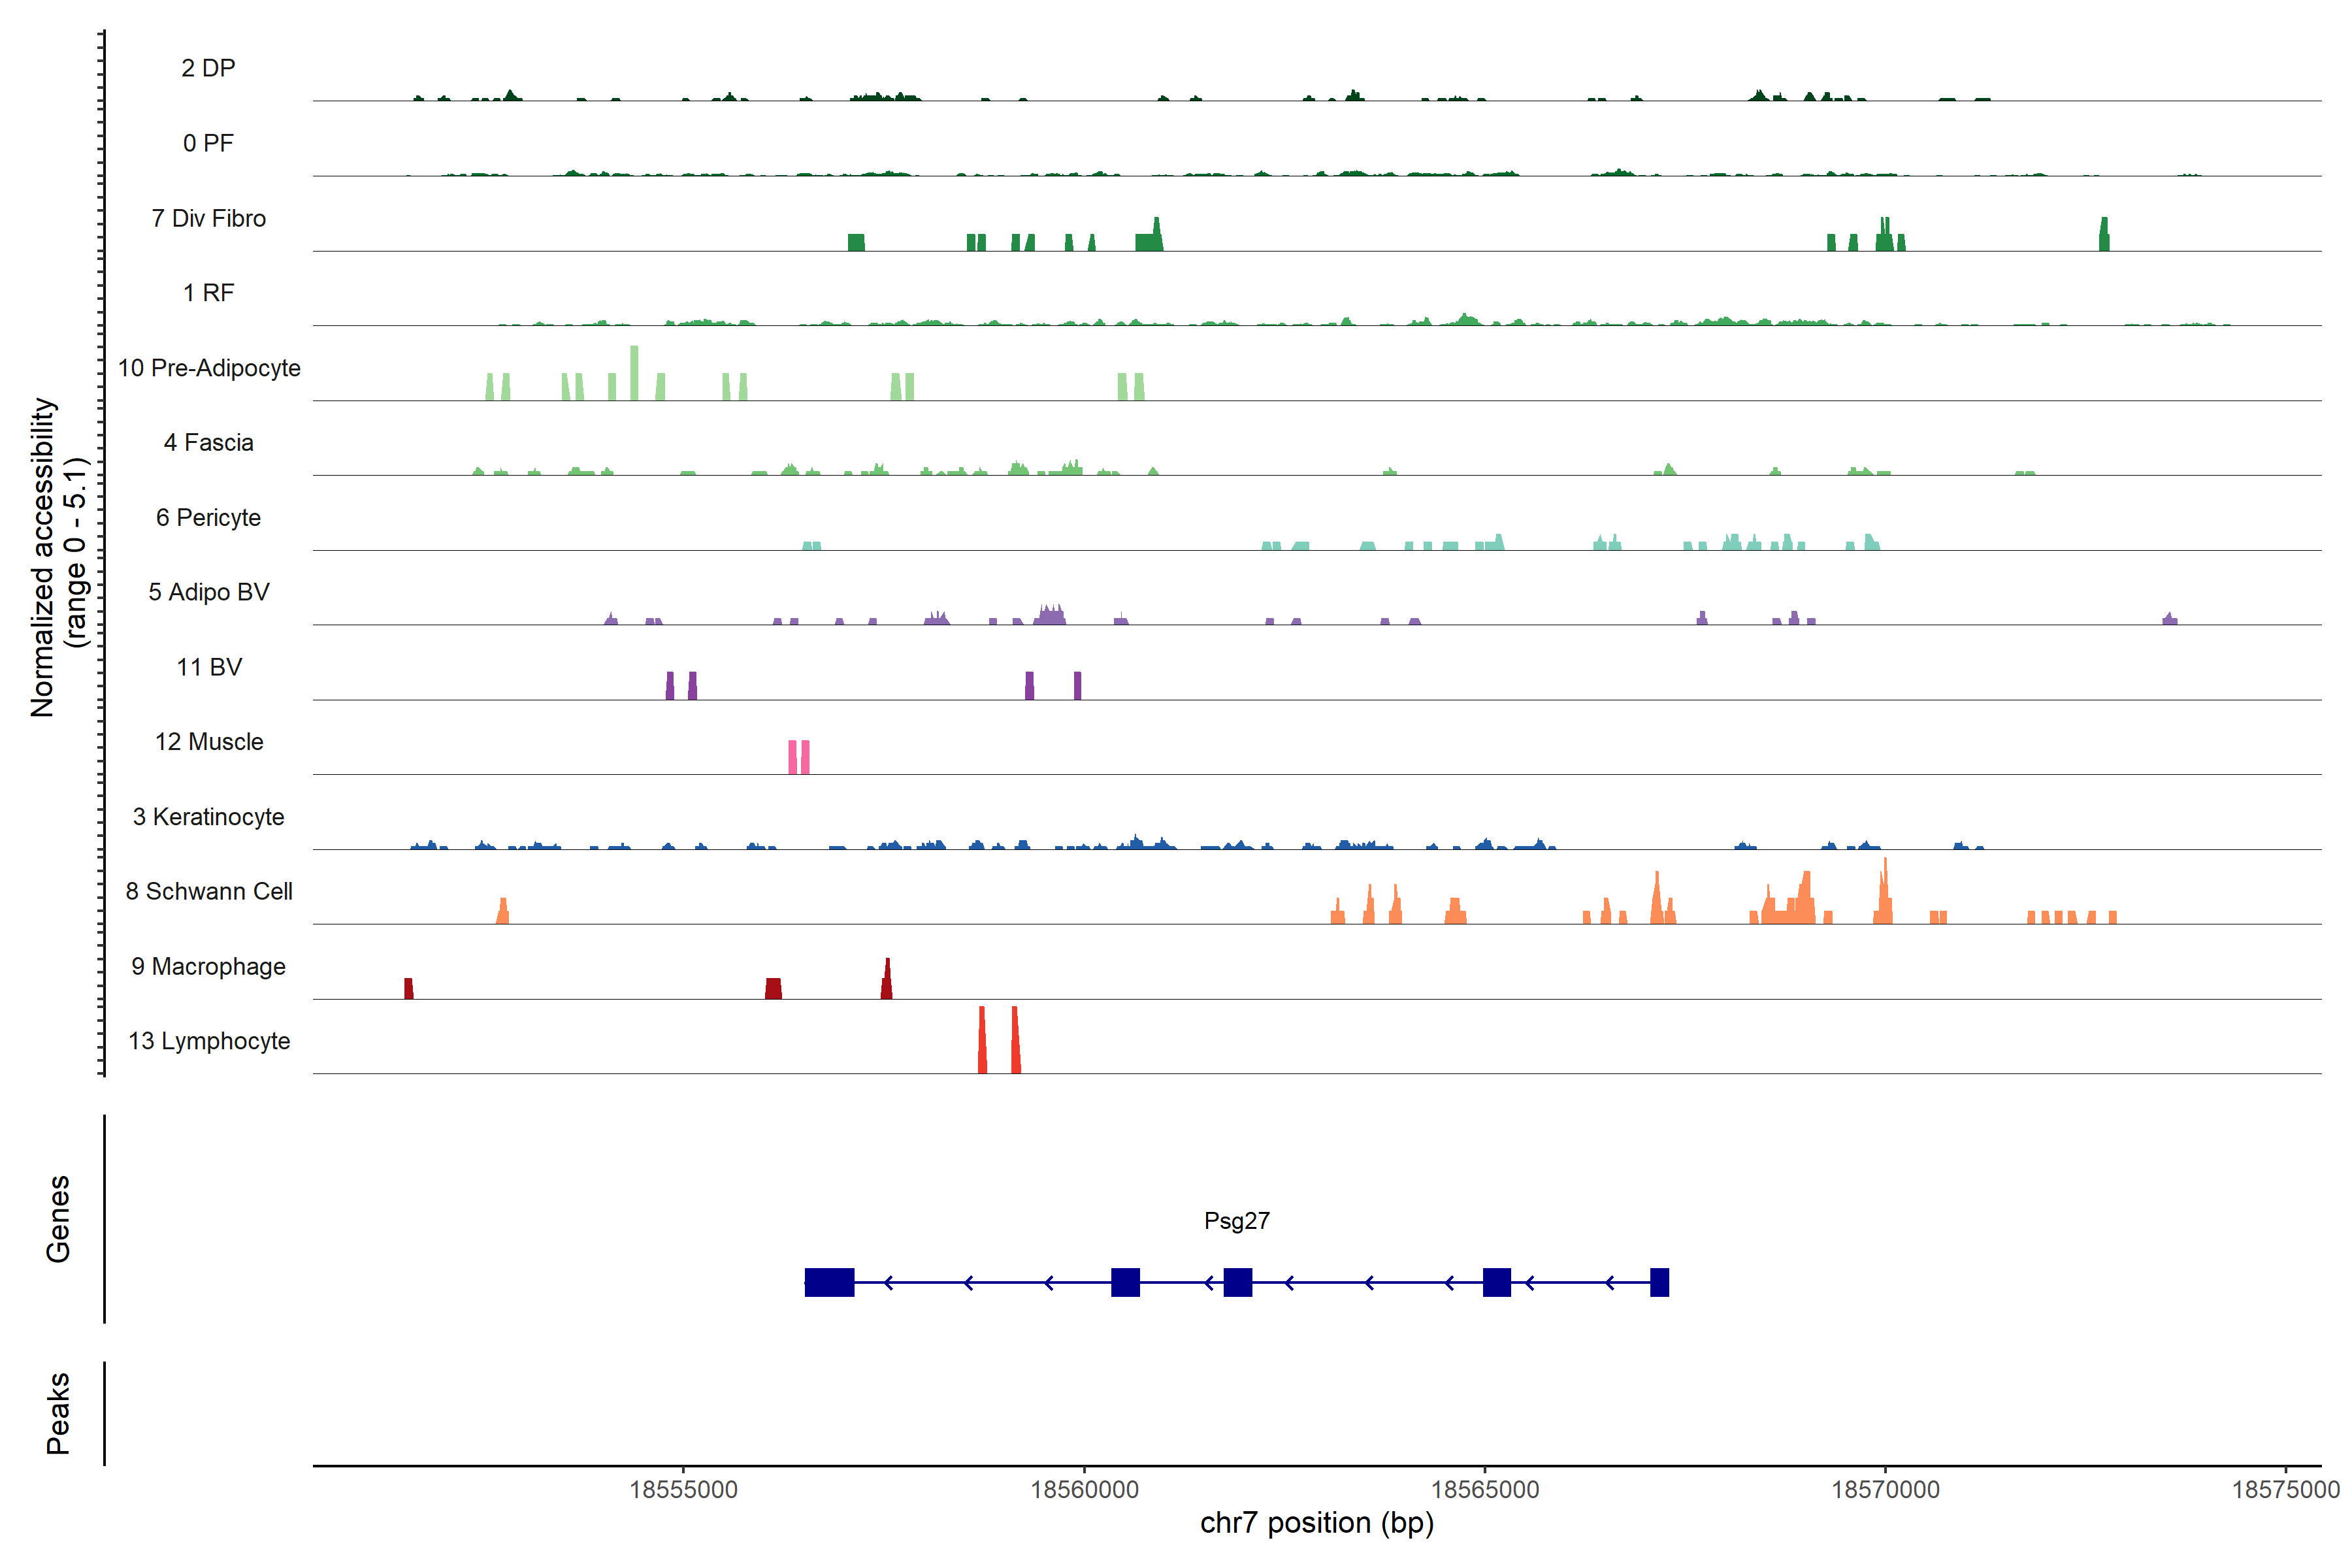
Task: Click the Psg27 gene name label
Action: pos(1236,1220)
